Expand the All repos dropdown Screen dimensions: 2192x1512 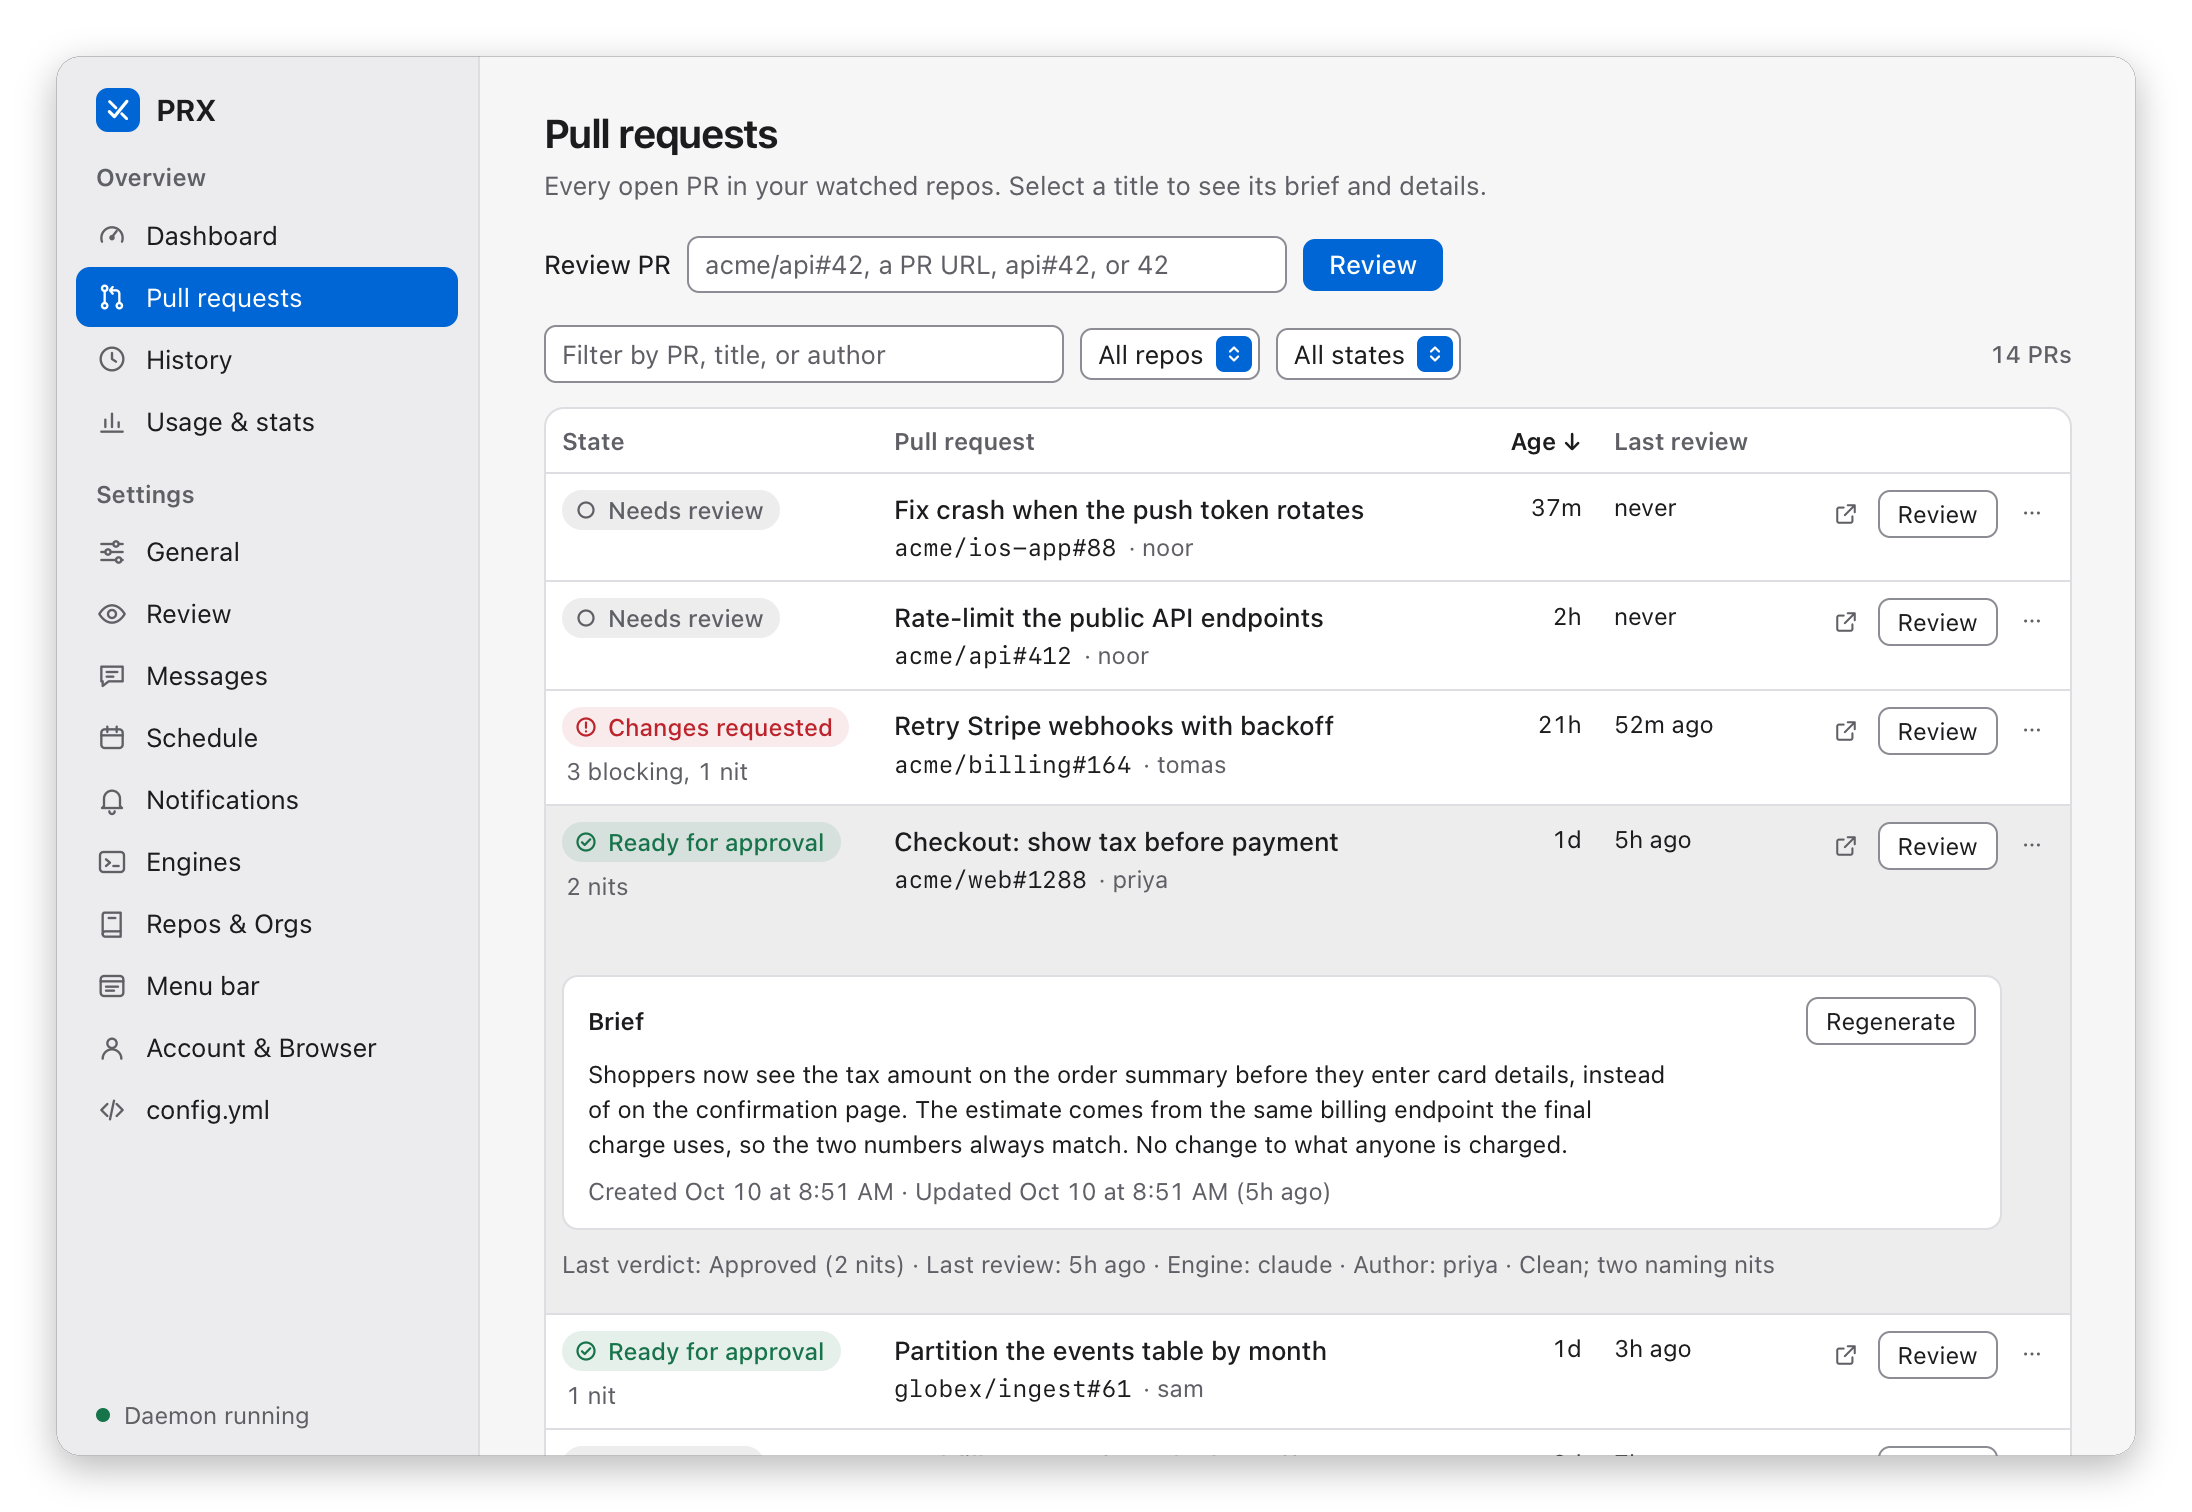point(1169,355)
